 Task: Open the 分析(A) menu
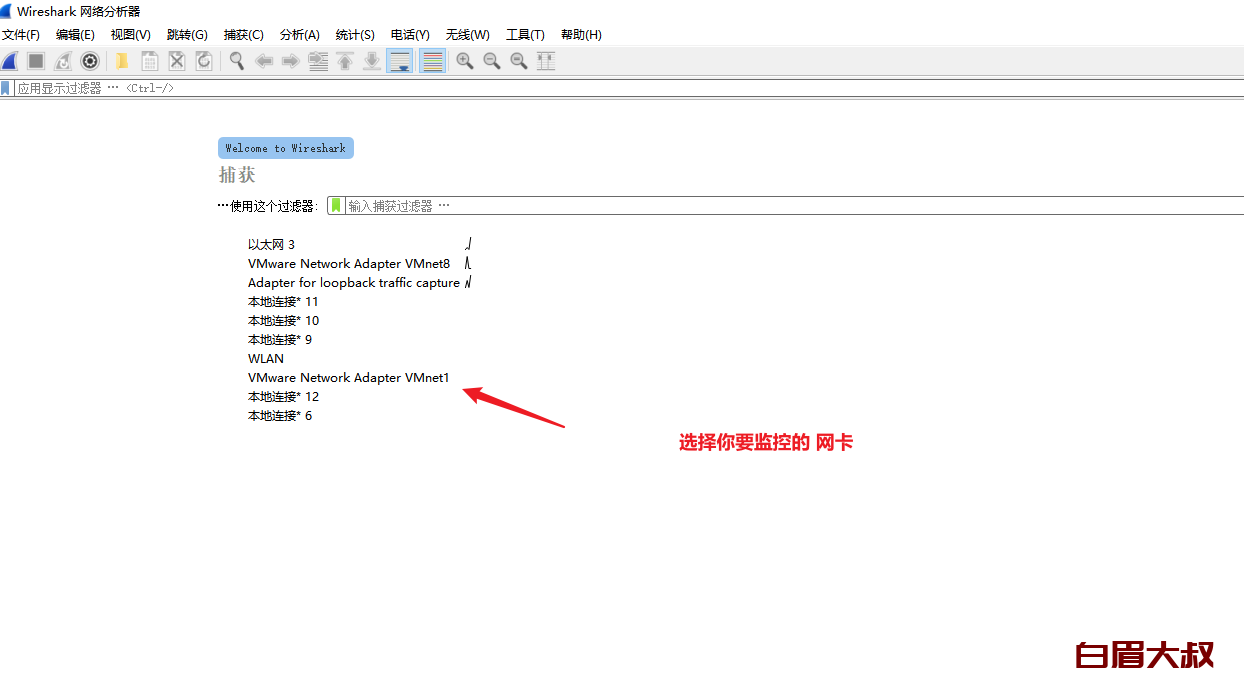click(300, 35)
